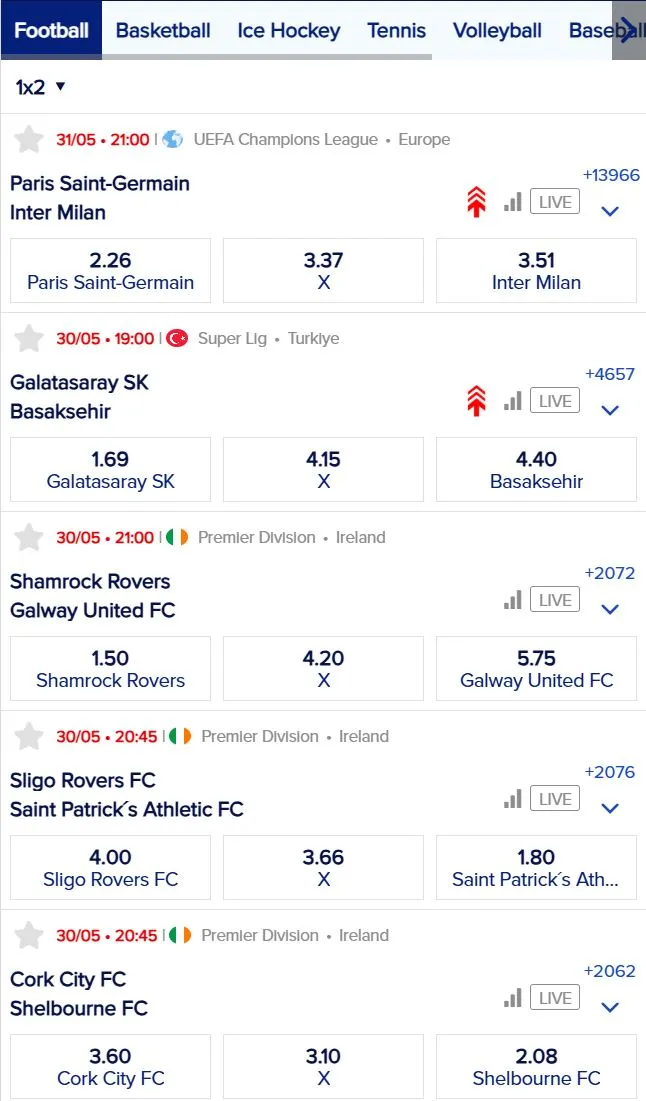Open statistics bars icon for Shamrock Rovers match

[x=513, y=600]
